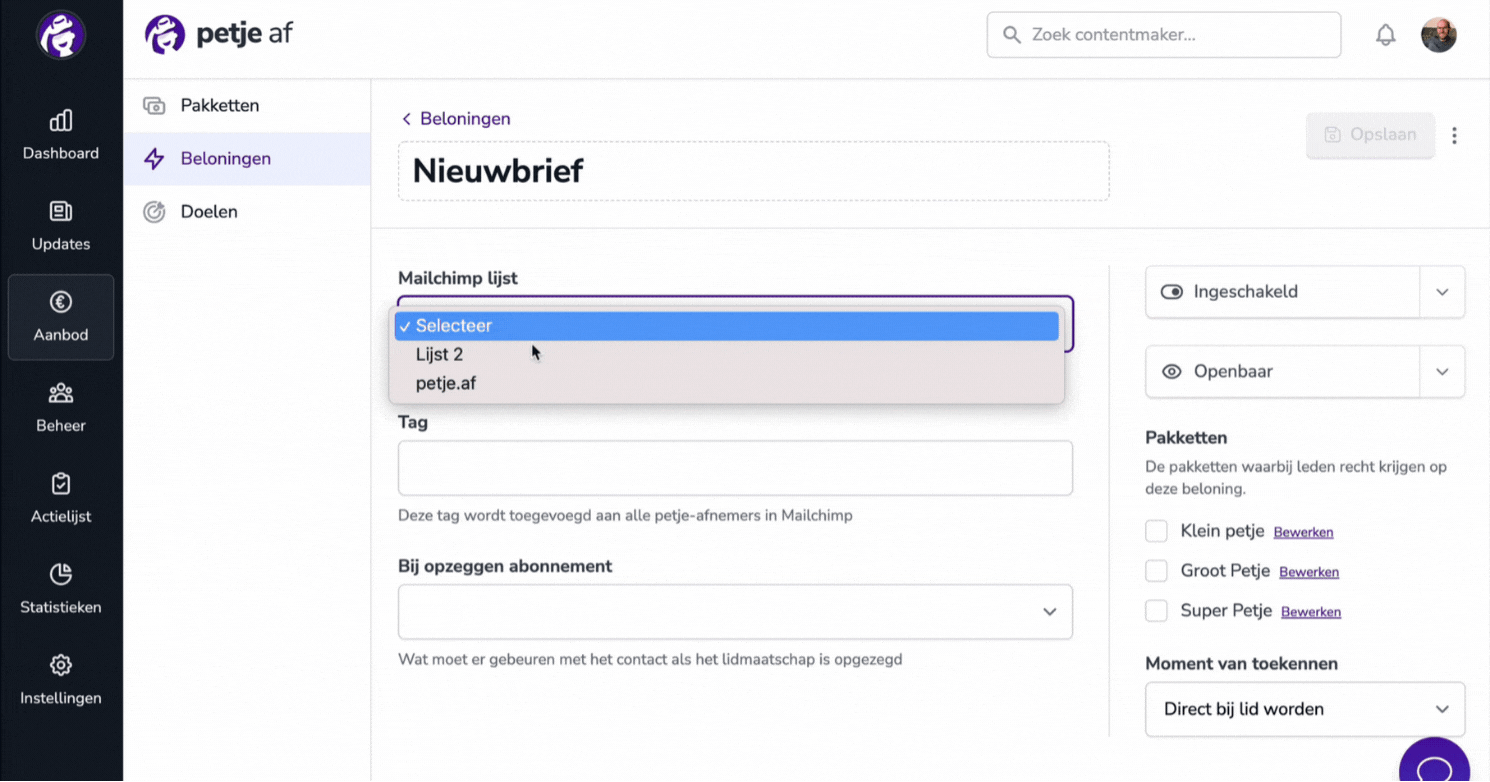Image resolution: width=1490 pixels, height=782 pixels.
Task: Expand the Ingeschakeld status dropdown
Action: coord(1442,292)
